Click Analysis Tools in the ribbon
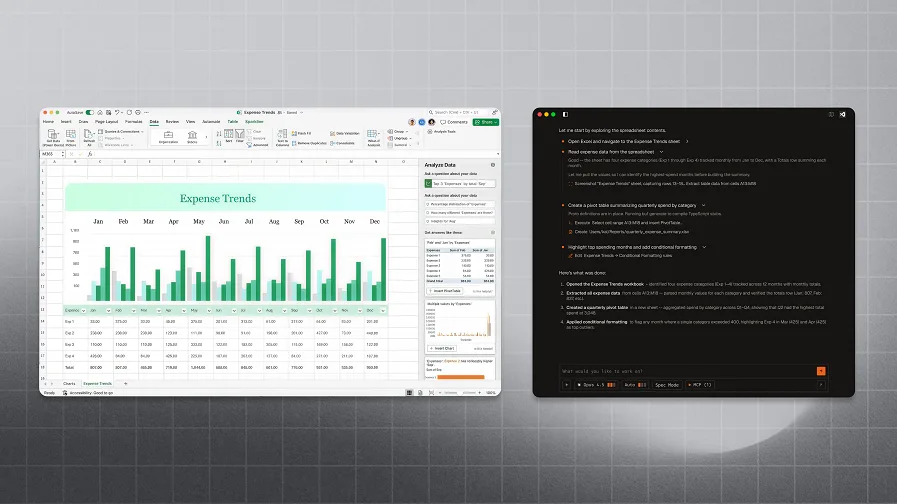This screenshot has height=504, width=897. [x=441, y=132]
